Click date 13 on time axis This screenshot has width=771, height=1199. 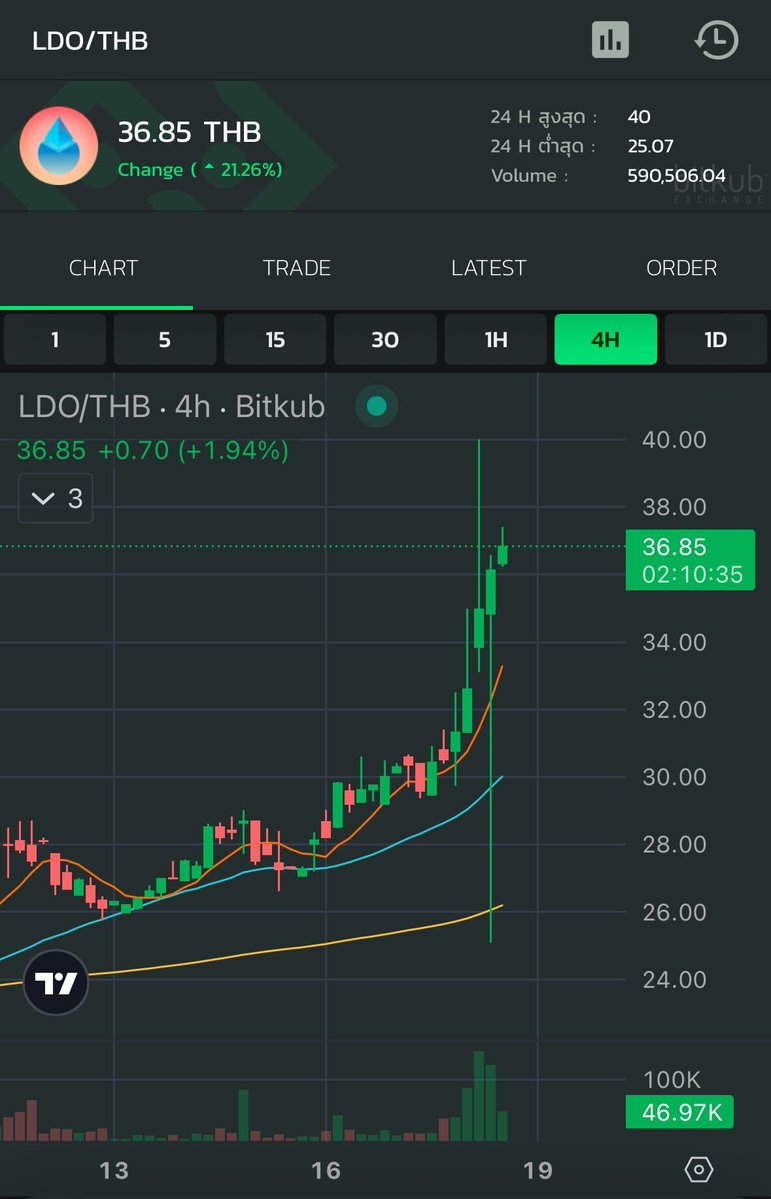click(x=113, y=1171)
